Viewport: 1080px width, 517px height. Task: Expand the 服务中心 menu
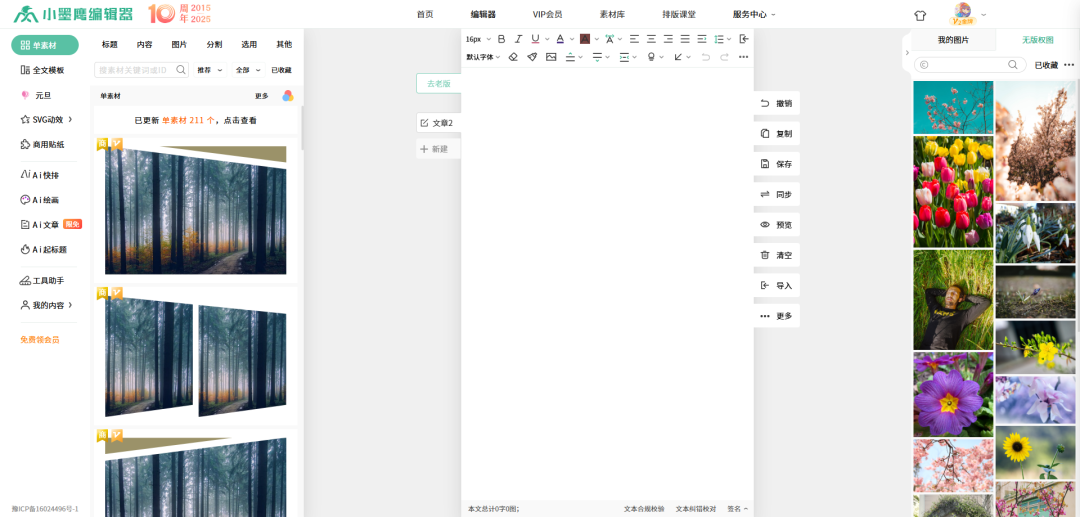(754, 14)
